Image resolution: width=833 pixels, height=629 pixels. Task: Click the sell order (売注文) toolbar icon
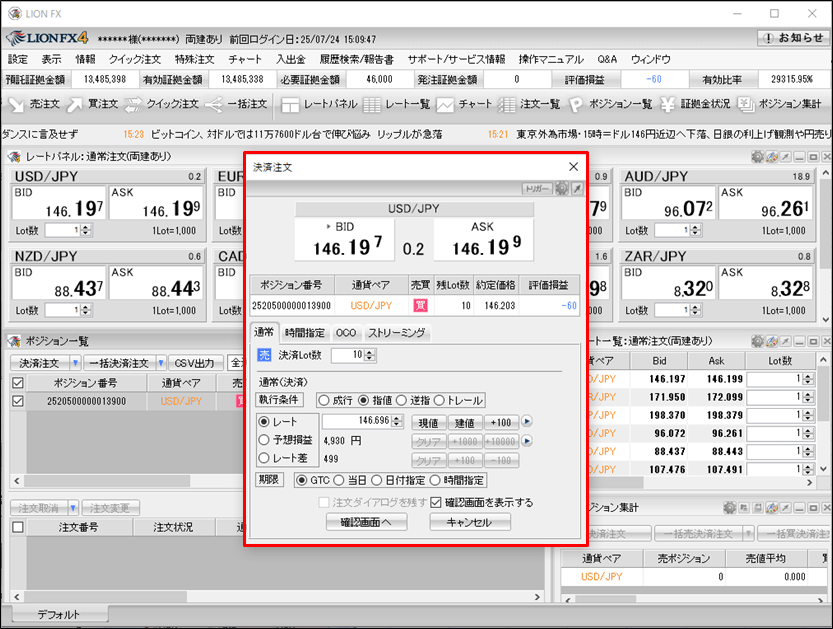(15, 103)
